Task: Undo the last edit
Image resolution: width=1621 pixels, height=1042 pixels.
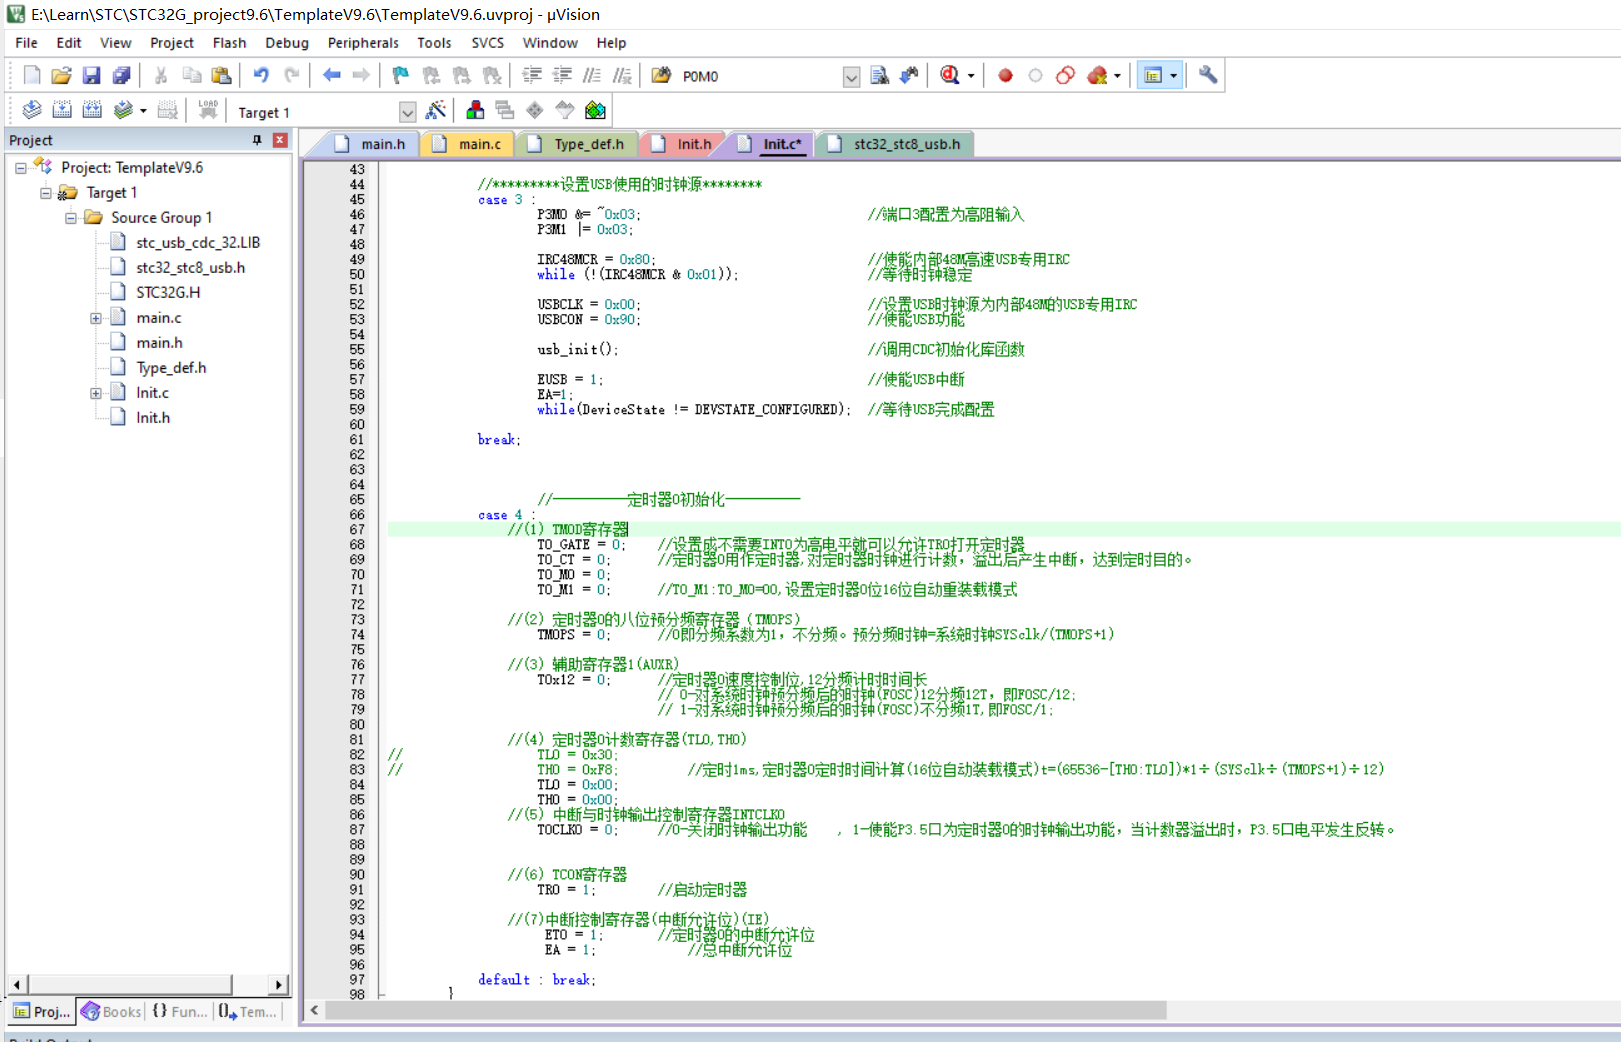Action: click(261, 75)
